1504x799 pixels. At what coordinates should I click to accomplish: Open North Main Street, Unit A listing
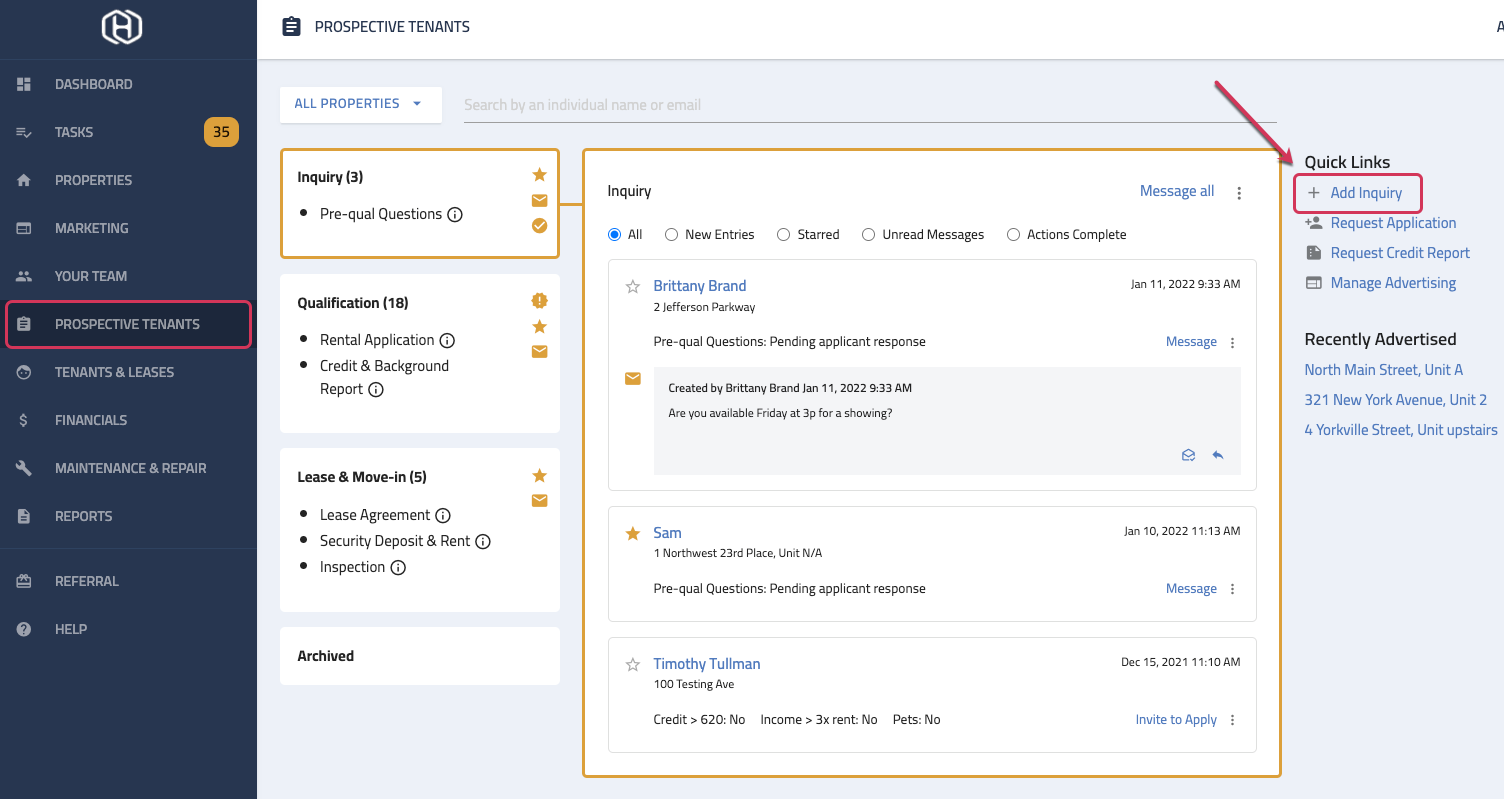pos(1384,370)
